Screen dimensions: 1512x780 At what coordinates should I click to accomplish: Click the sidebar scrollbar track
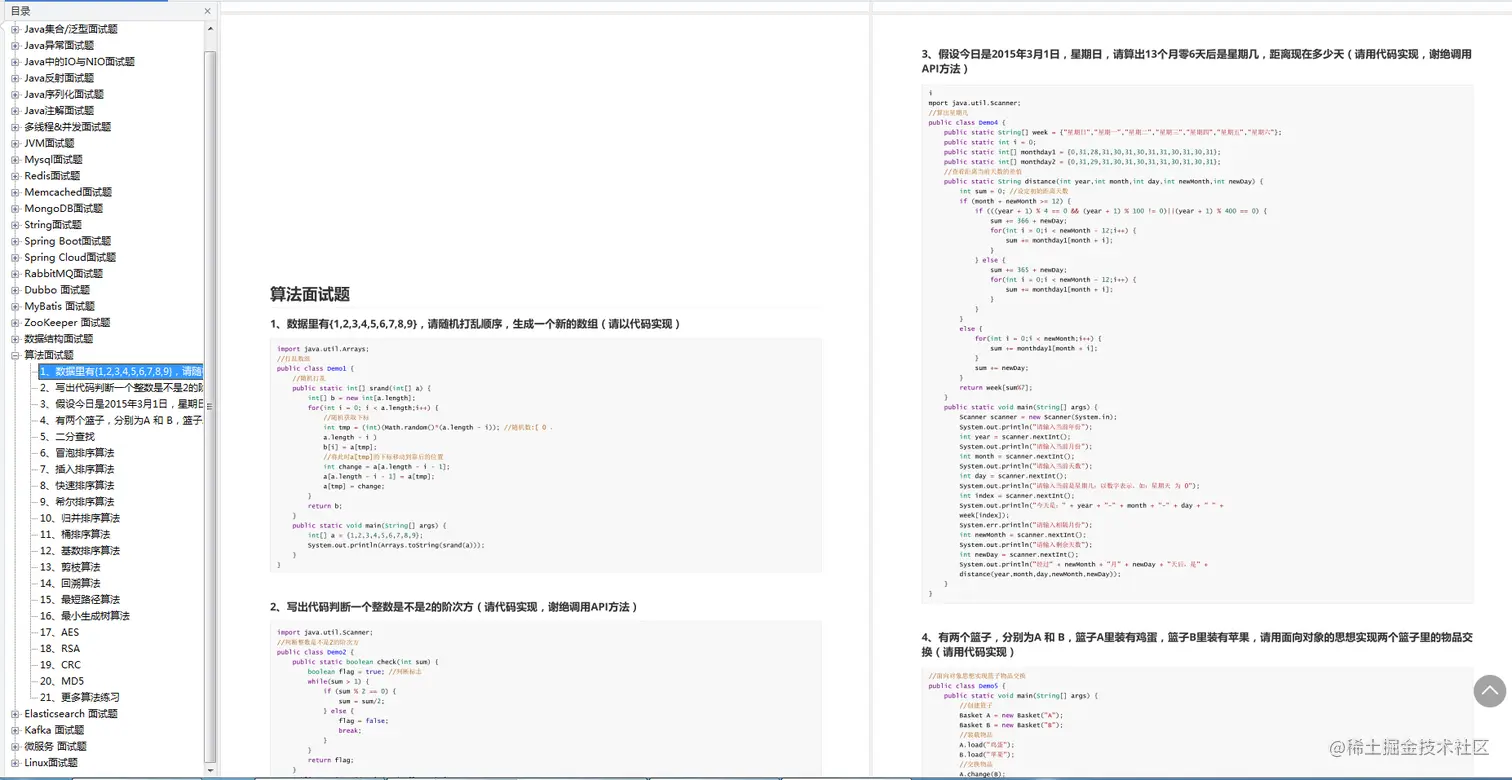[x=210, y=400]
